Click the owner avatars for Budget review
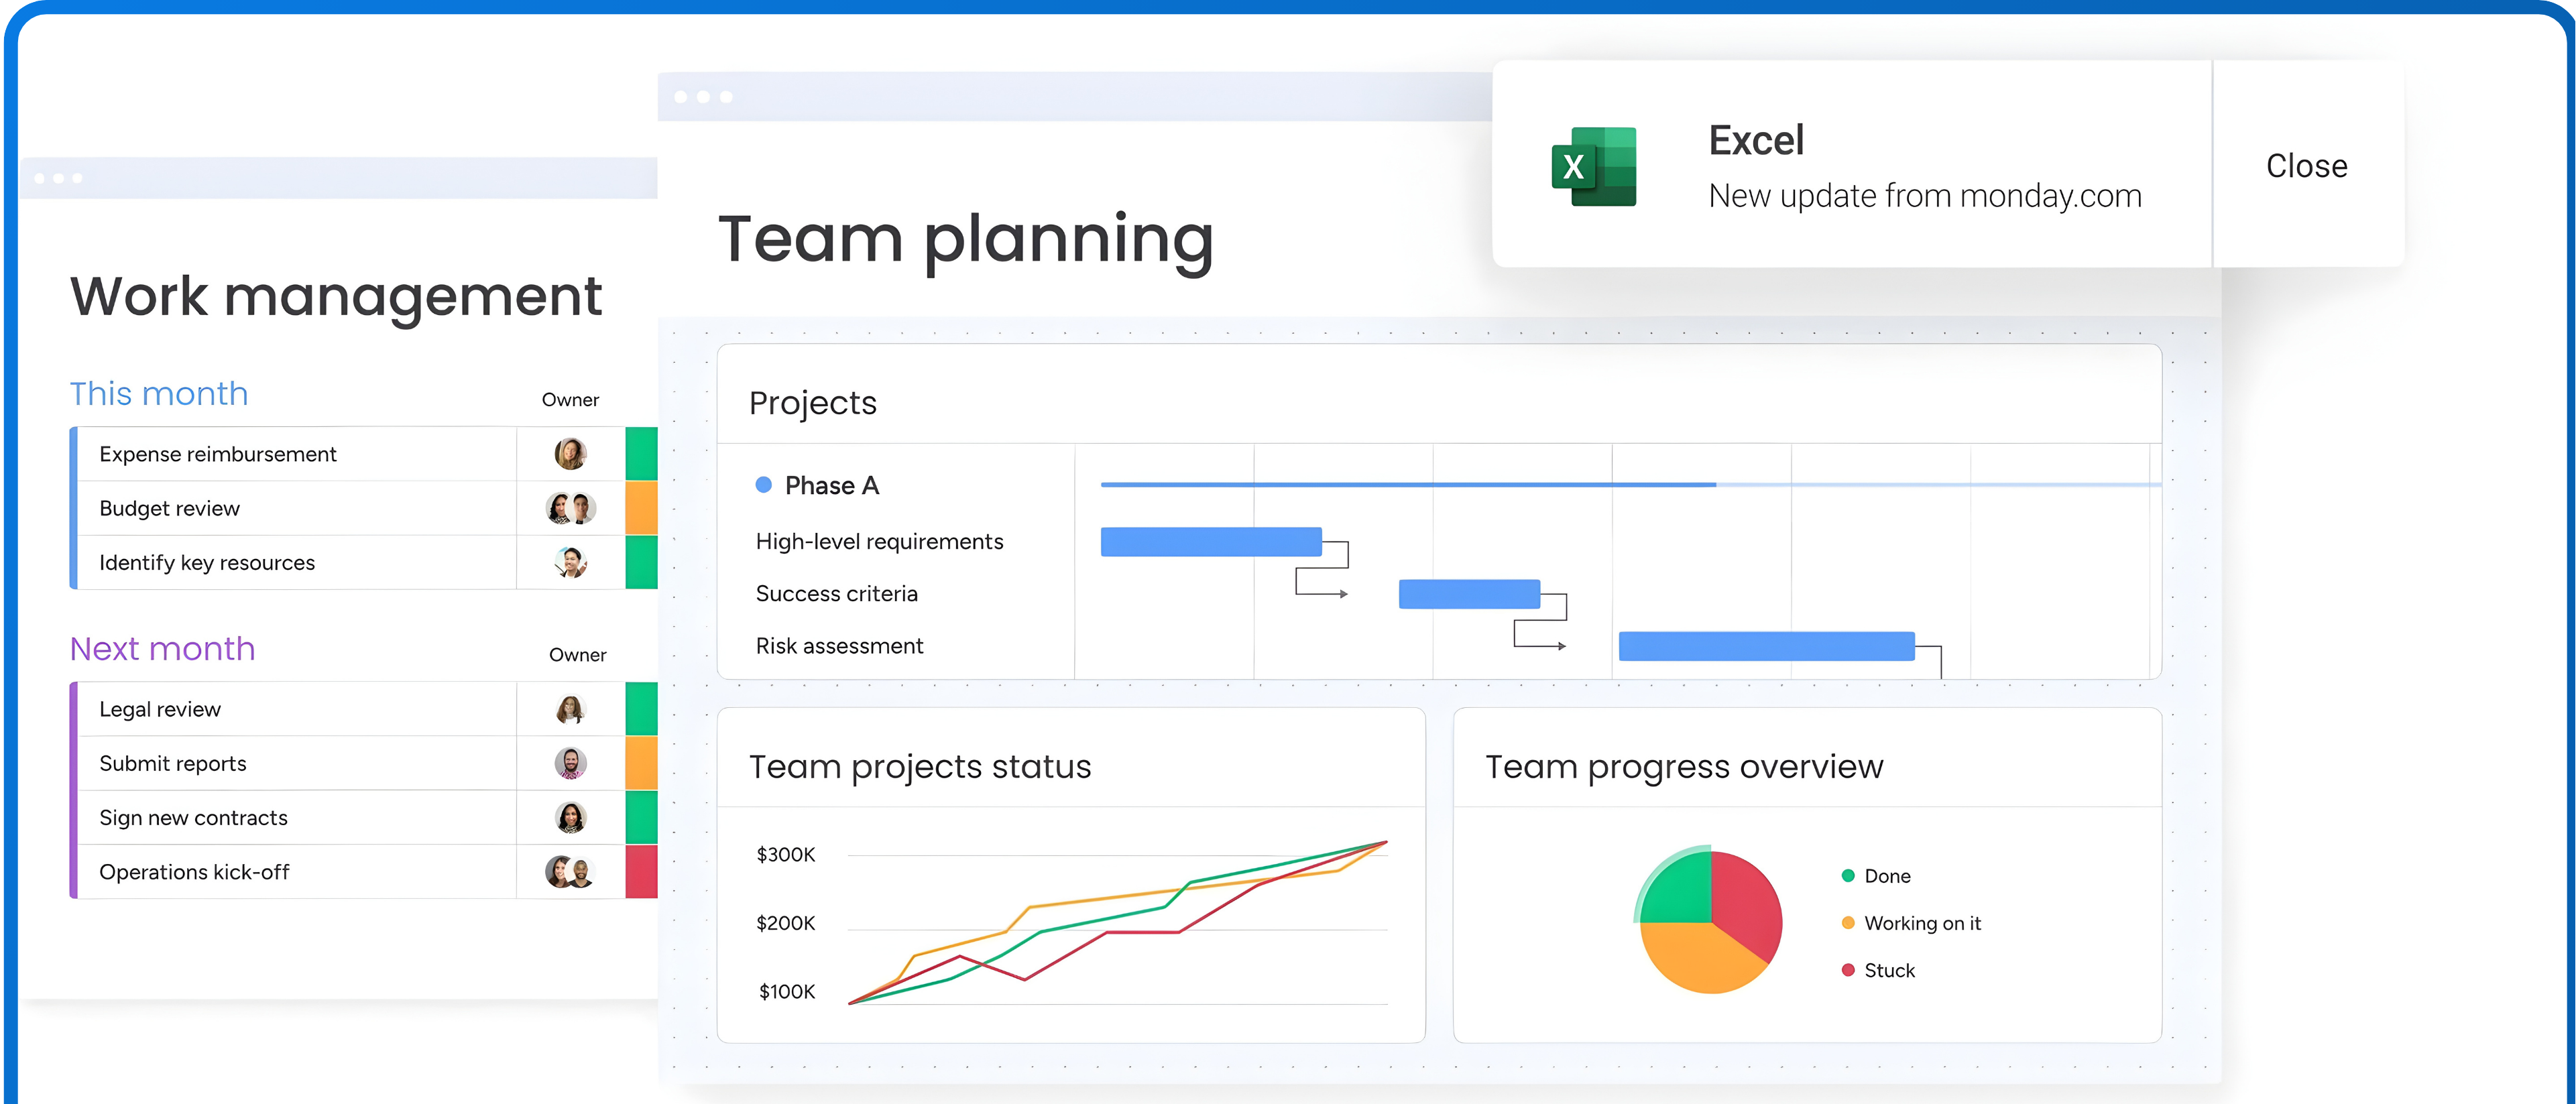2576x1104 pixels. click(x=570, y=508)
